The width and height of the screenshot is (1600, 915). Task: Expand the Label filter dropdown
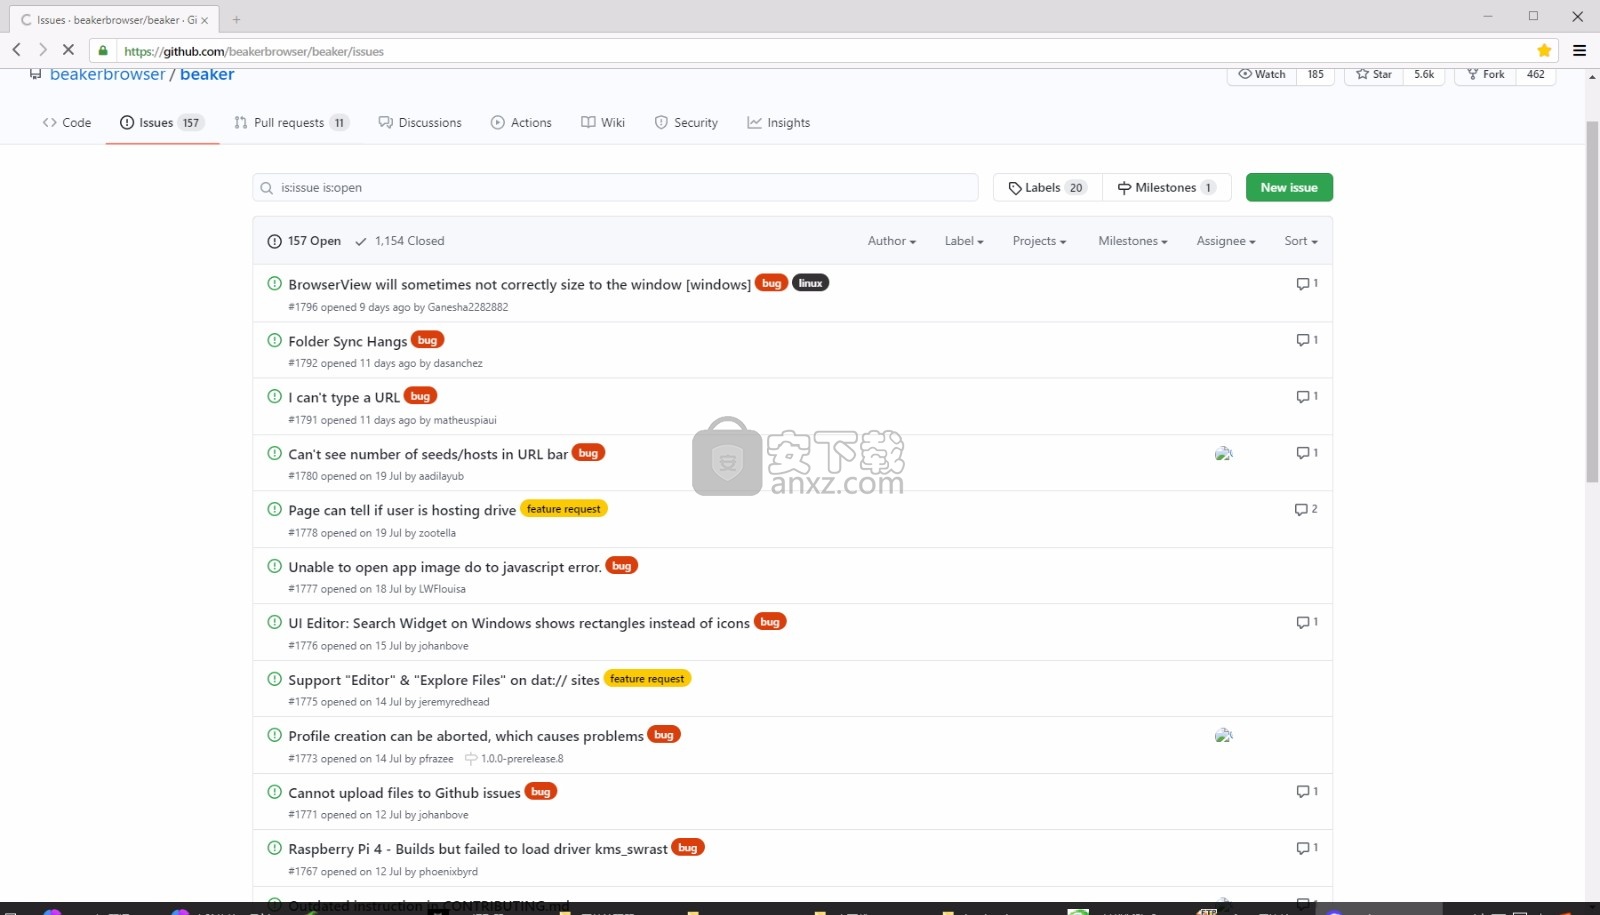coord(964,241)
